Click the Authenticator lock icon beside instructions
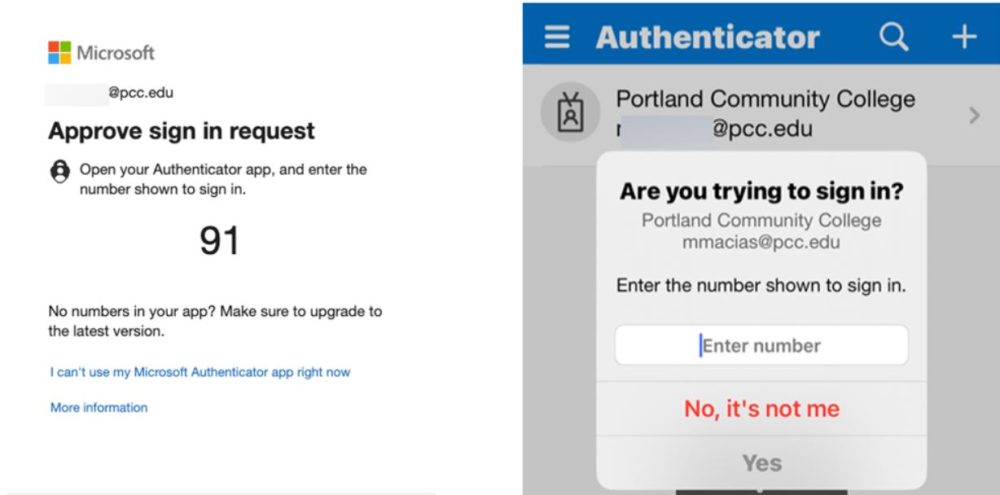 60,171
